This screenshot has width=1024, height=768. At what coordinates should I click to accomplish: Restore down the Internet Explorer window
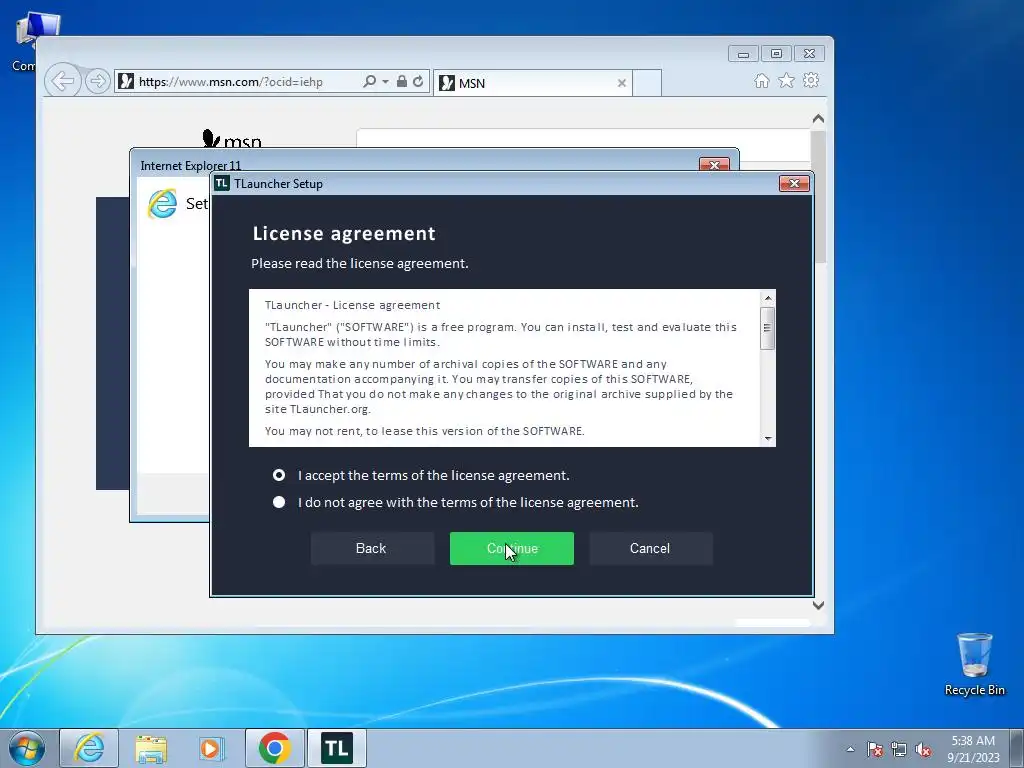point(776,54)
